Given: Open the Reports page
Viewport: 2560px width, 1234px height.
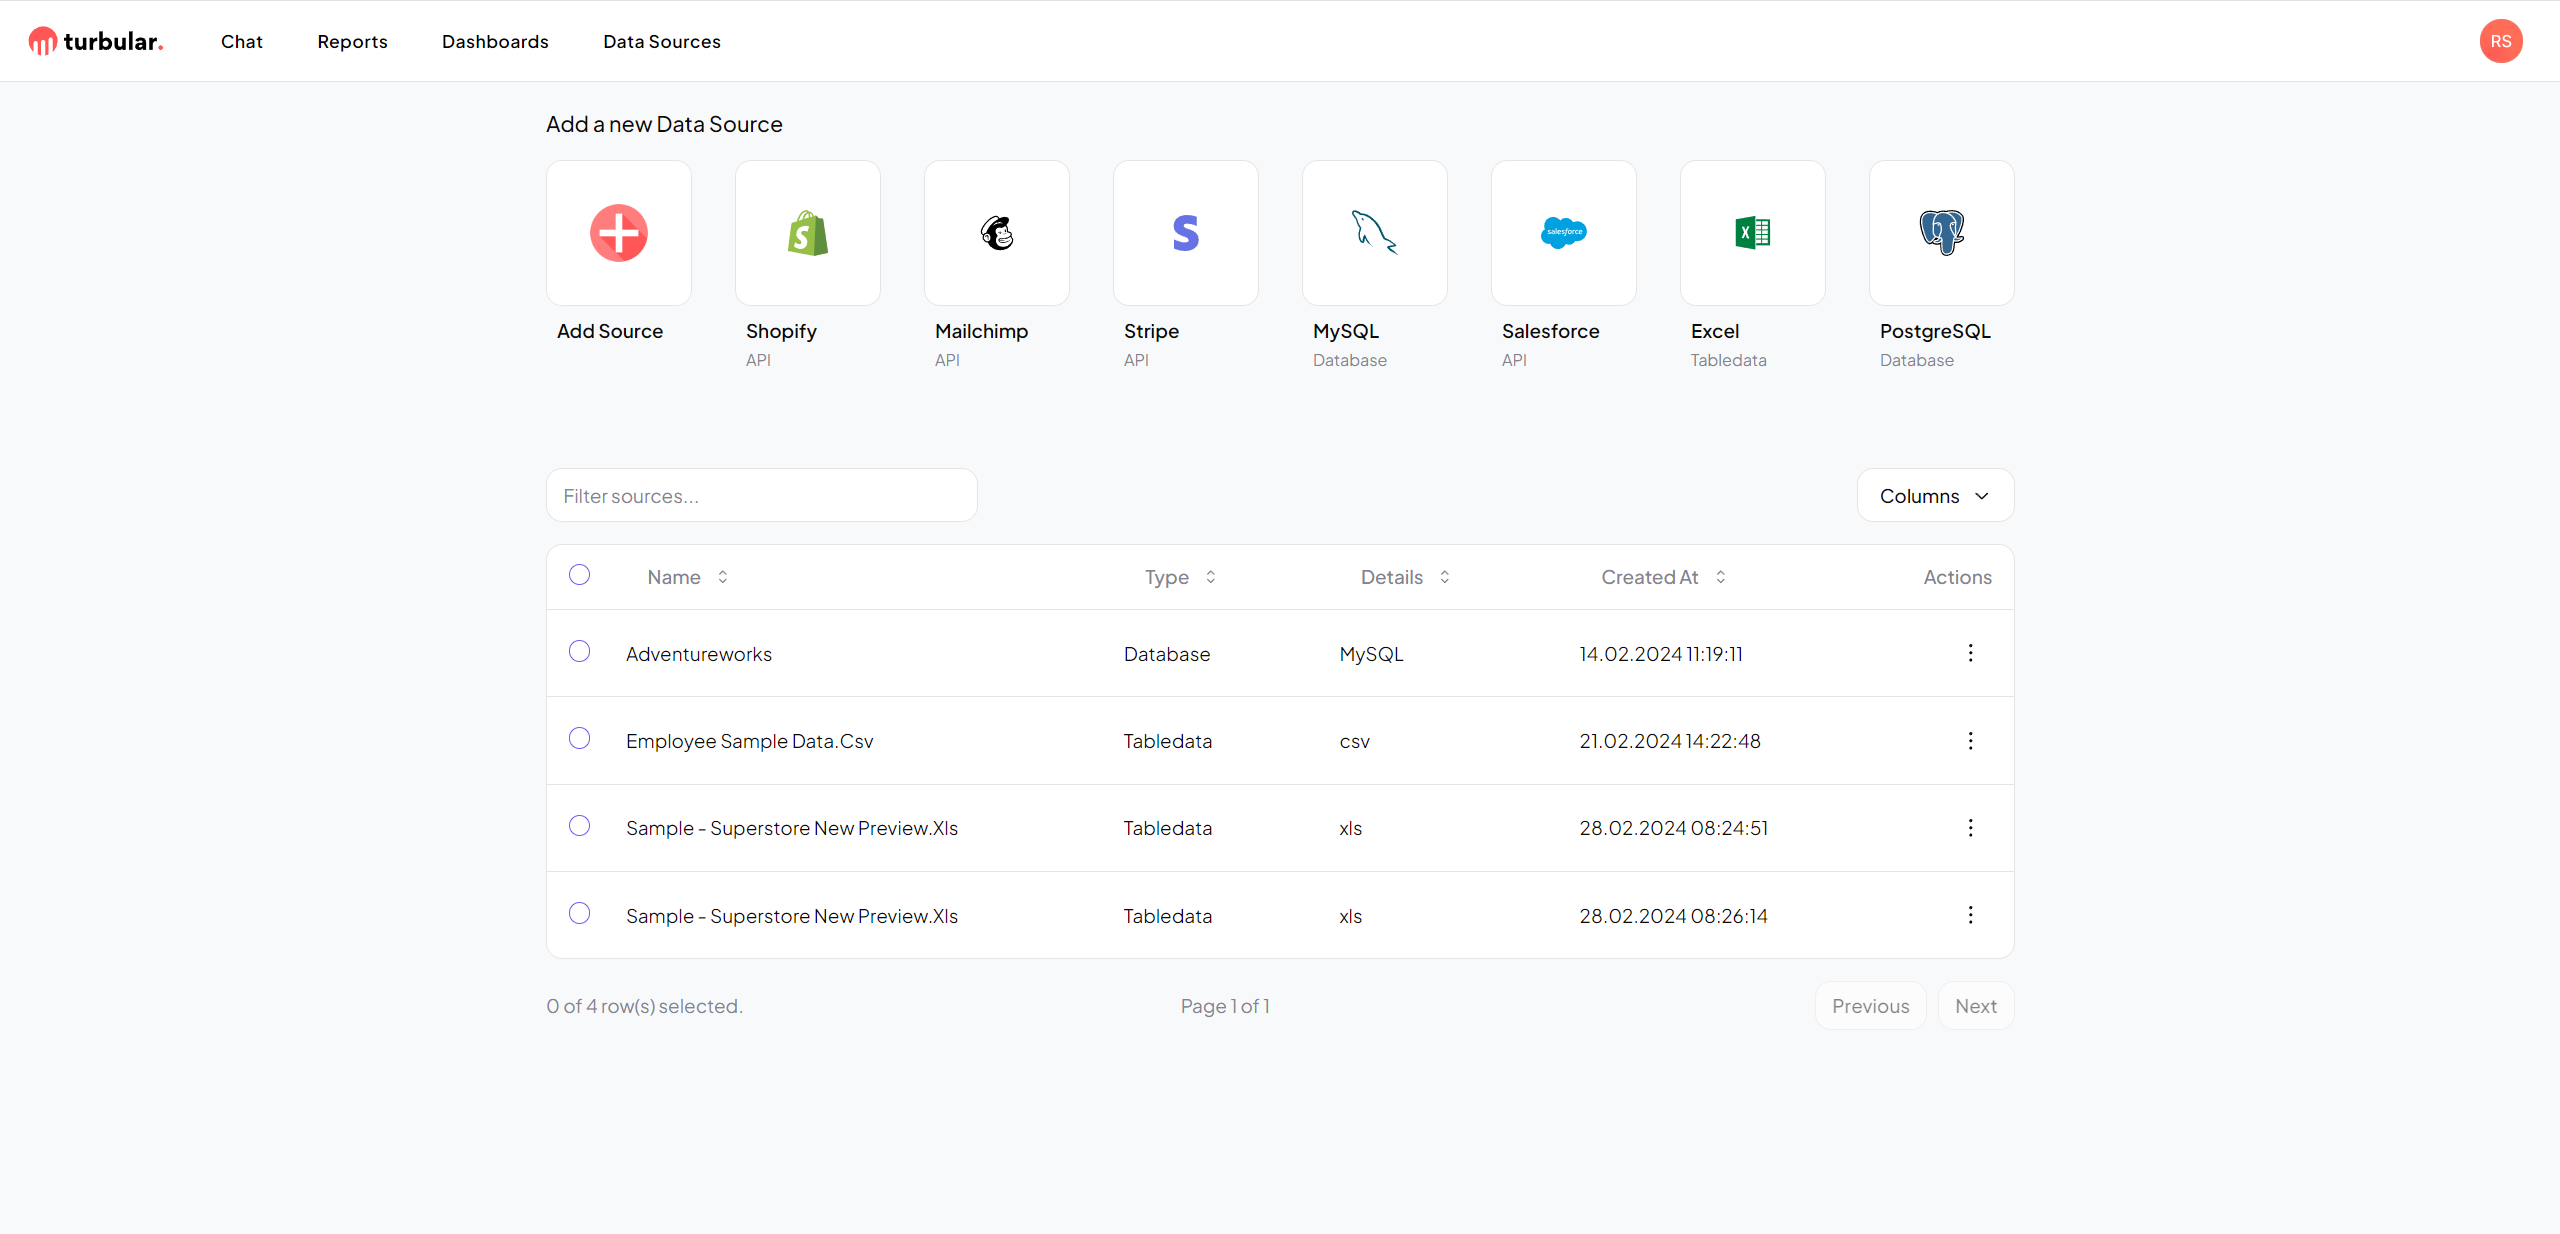Looking at the screenshot, I should (x=352, y=41).
